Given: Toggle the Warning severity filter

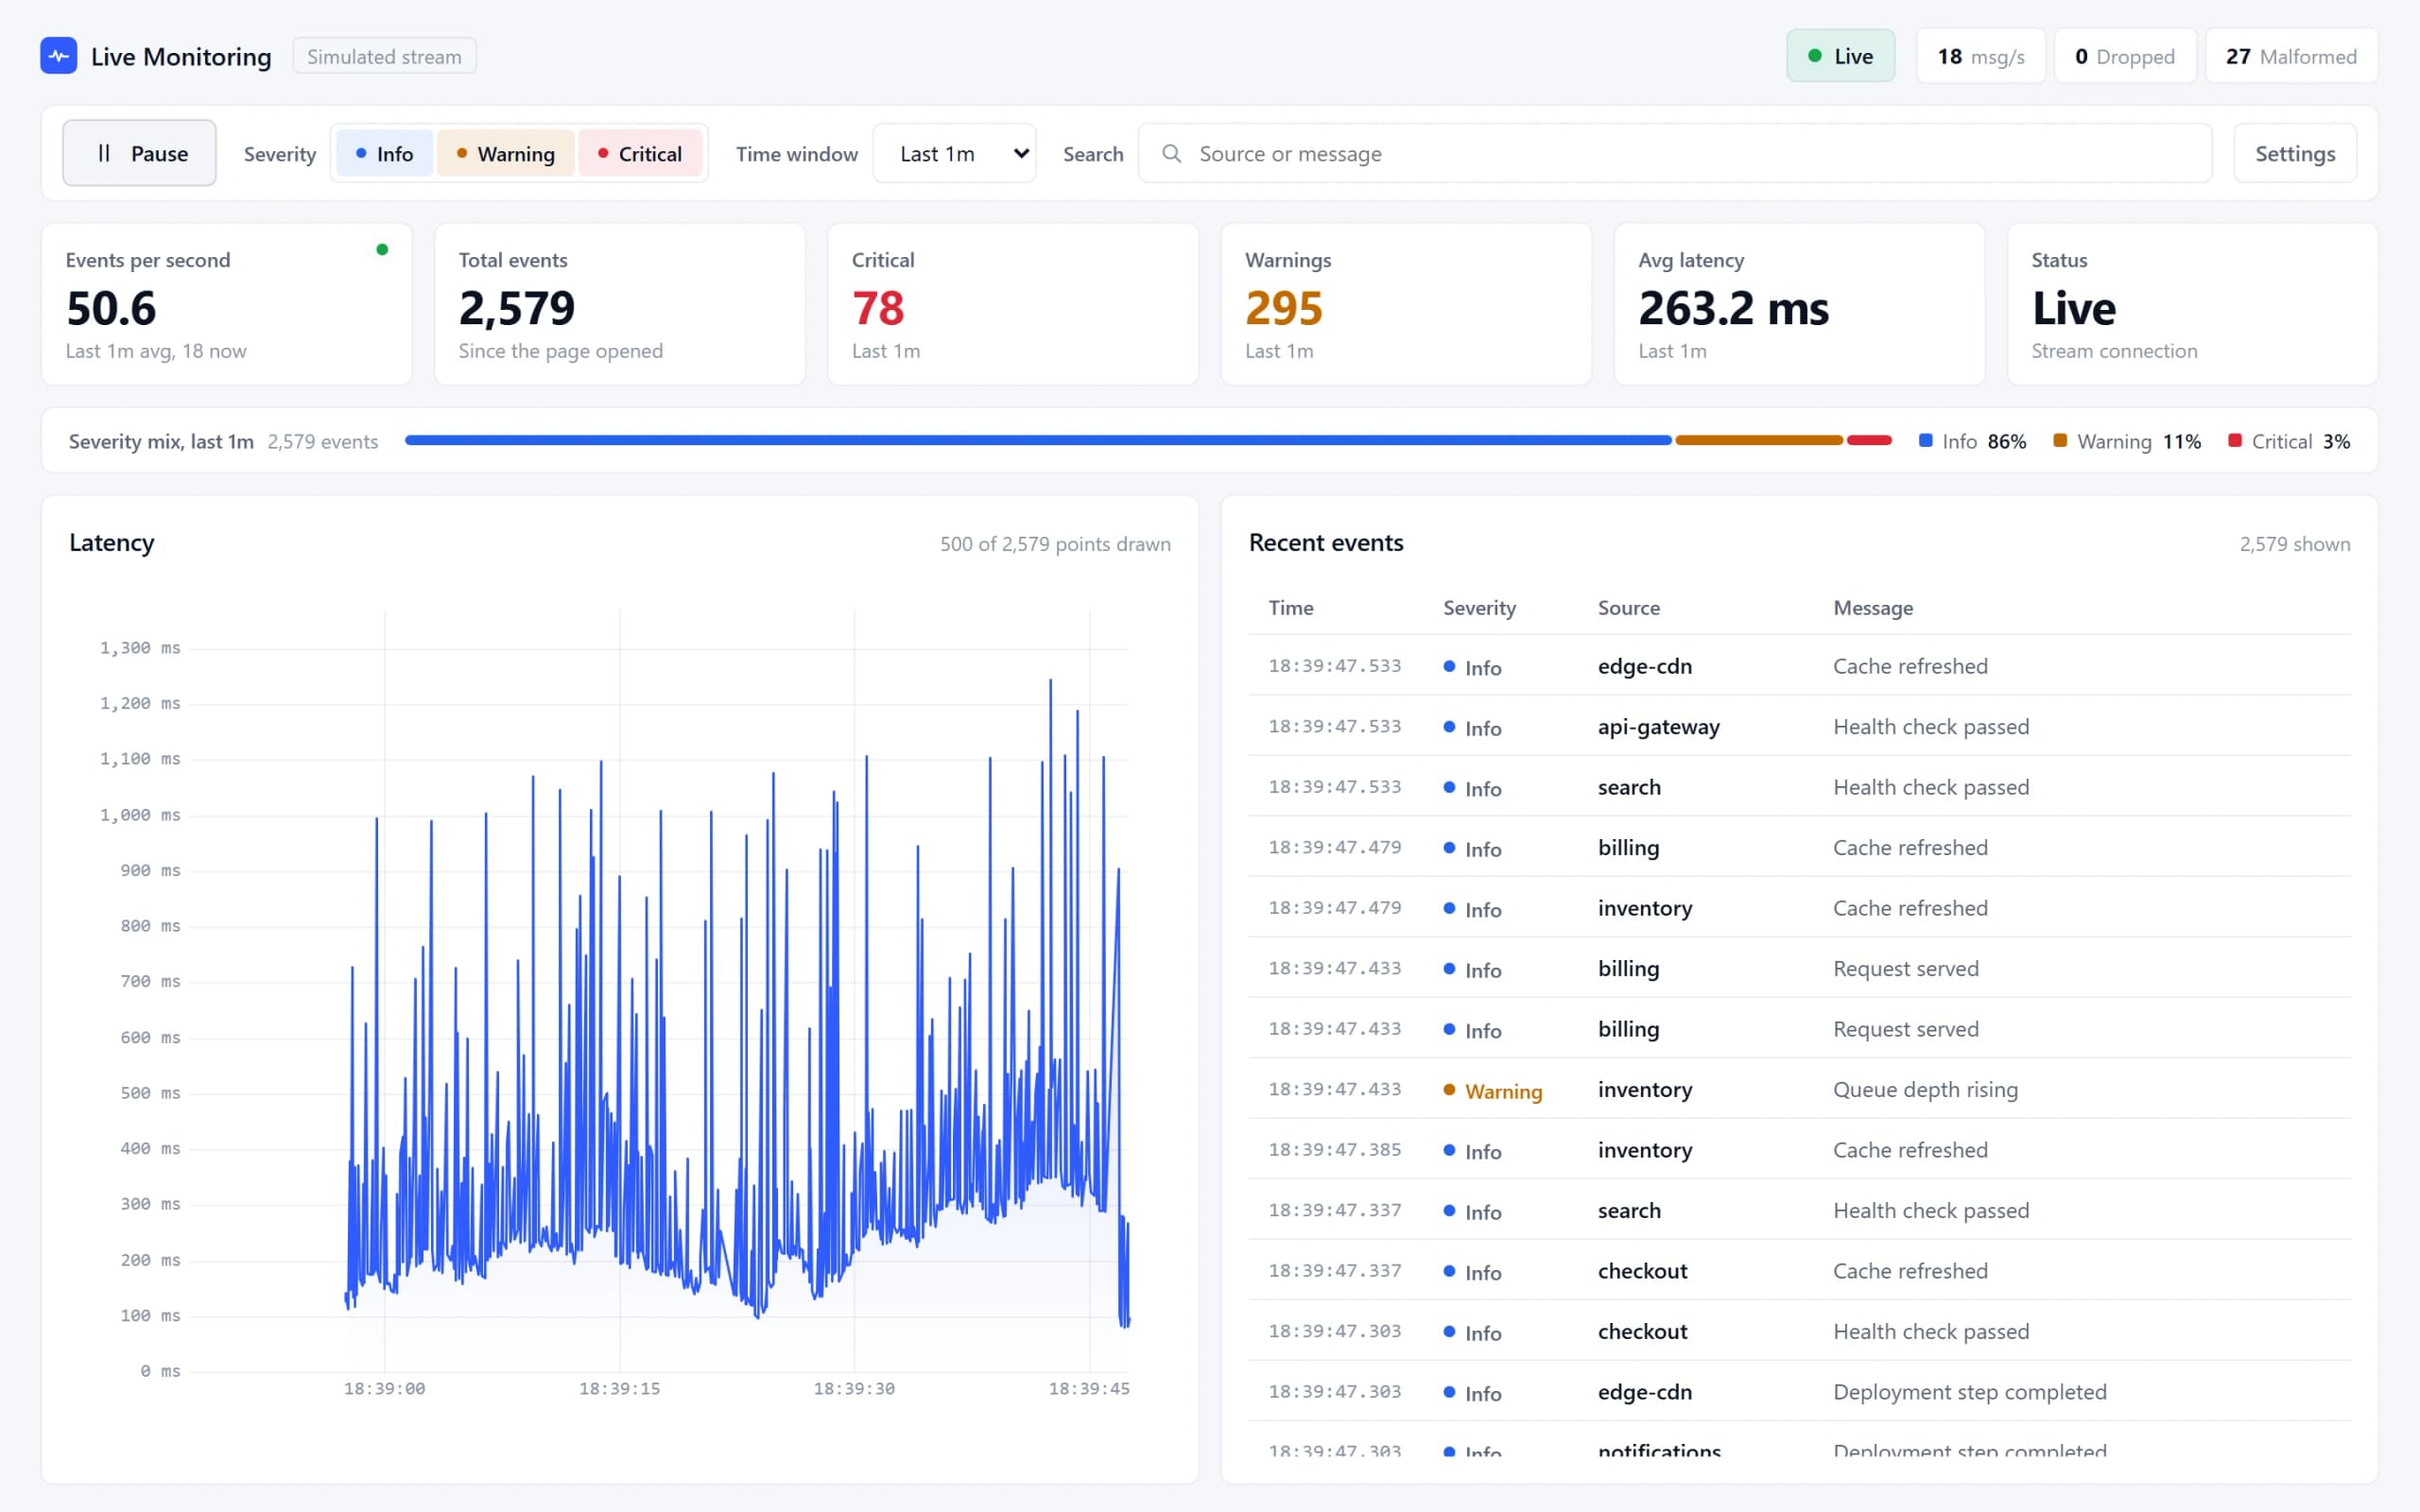Looking at the screenshot, I should coord(505,153).
